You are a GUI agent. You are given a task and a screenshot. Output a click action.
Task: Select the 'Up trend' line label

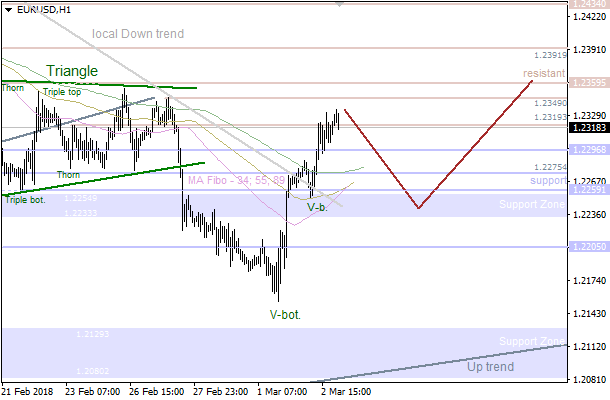point(491,367)
